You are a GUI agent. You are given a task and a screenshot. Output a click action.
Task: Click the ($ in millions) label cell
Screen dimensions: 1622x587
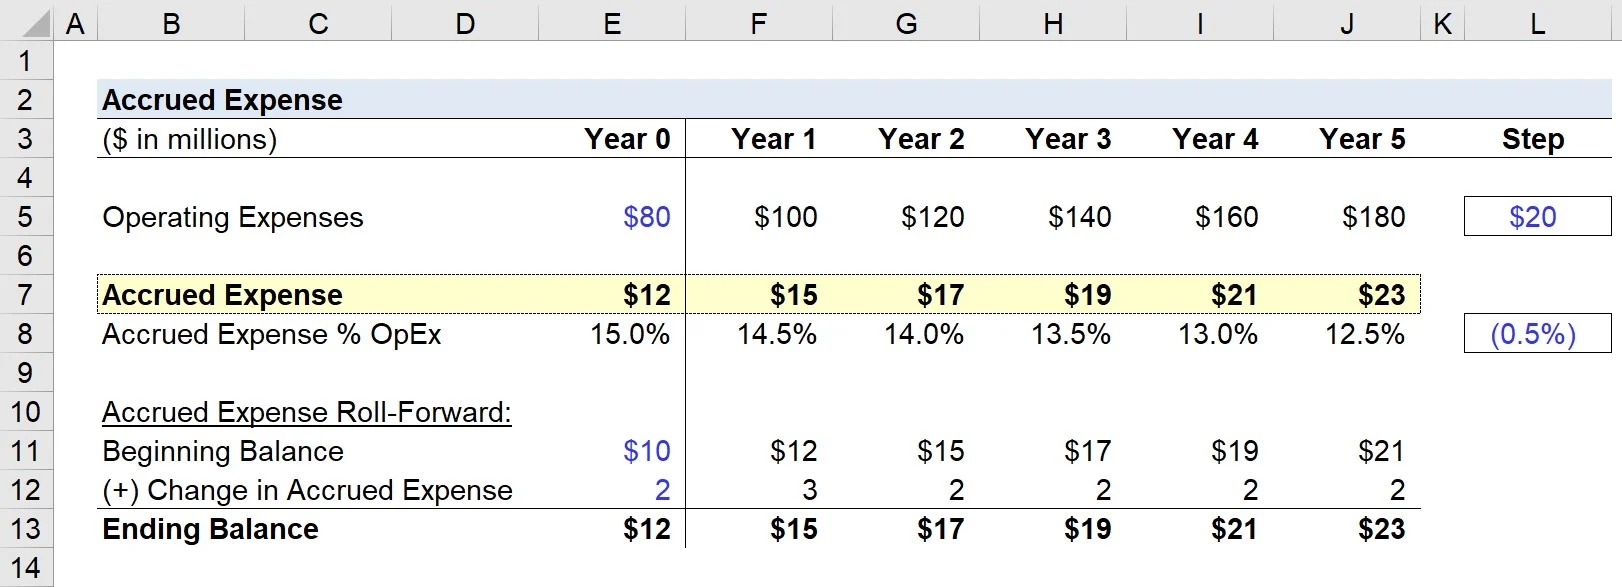point(190,139)
